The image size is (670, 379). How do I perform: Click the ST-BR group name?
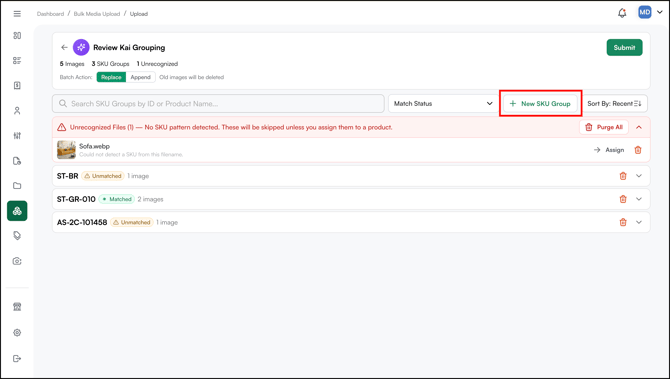tap(68, 176)
